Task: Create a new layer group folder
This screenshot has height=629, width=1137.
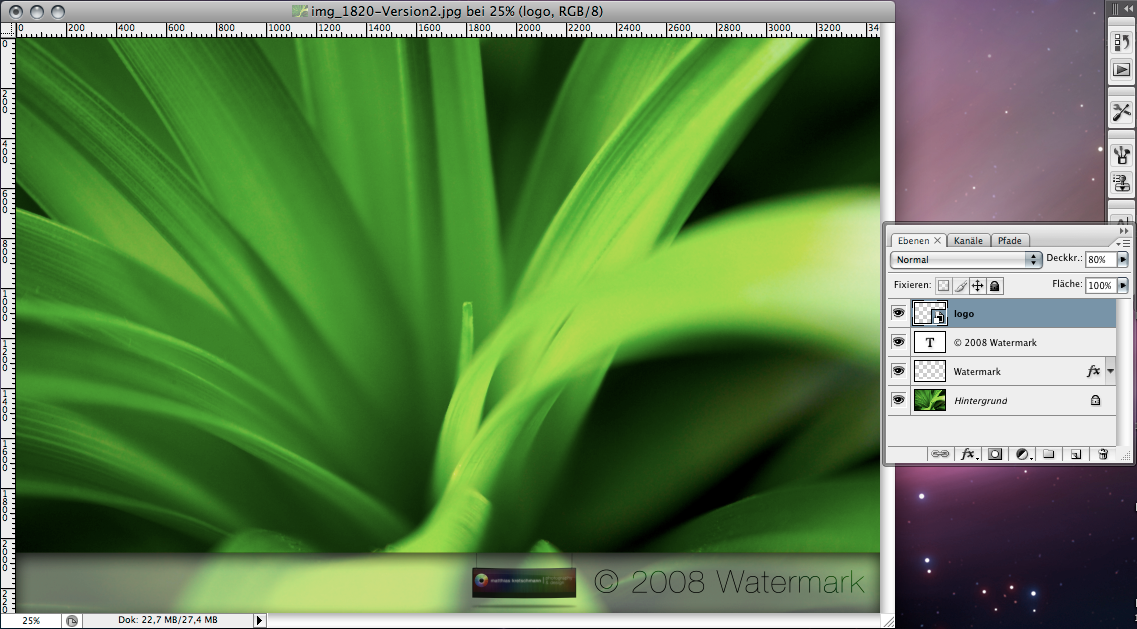Action: tap(1049, 454)
